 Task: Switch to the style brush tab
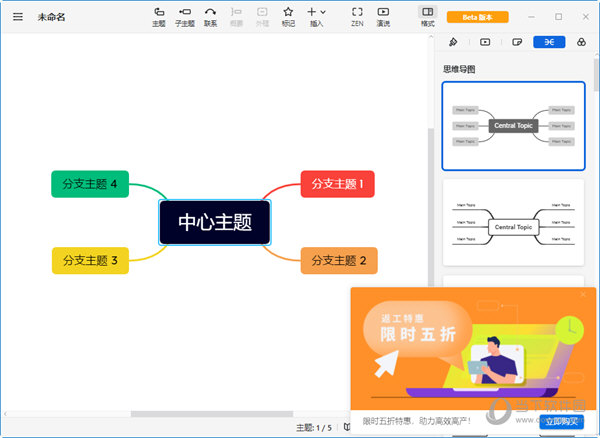coord(453,42)
